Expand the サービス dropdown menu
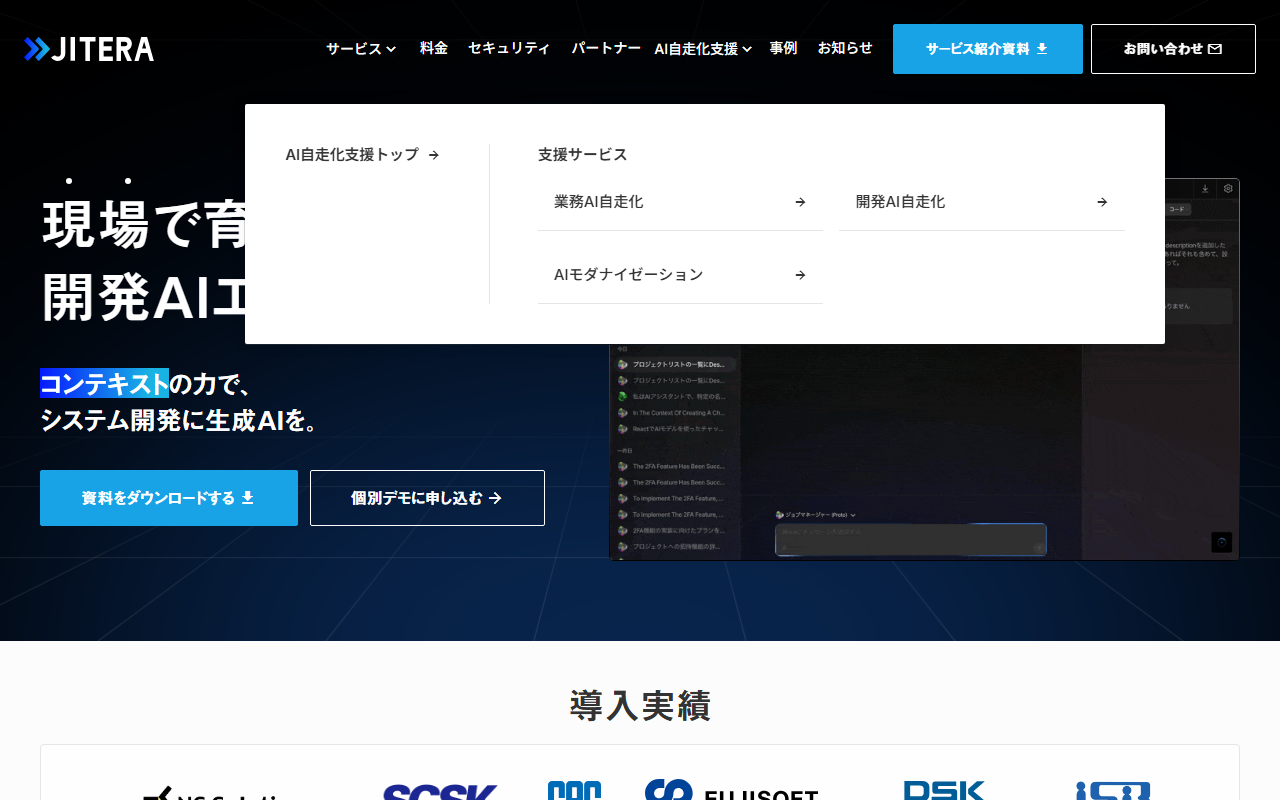The width and height of the screenshot is (1280, 800). pyautogui.click(x=360, y=48)
